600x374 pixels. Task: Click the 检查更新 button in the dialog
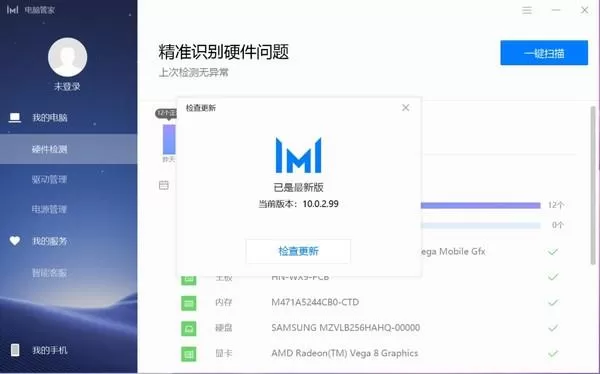tap(298, 251)
